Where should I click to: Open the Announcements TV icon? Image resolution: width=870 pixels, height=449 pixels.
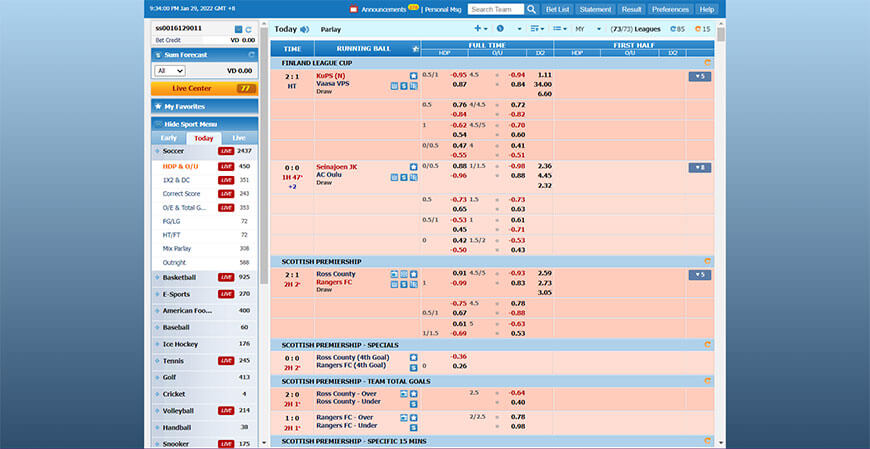point(354,9)
